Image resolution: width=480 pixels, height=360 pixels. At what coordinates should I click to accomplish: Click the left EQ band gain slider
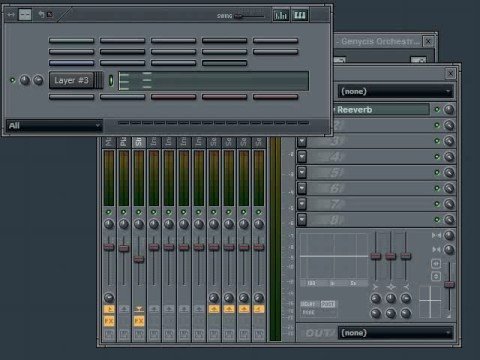pos(376,256)
